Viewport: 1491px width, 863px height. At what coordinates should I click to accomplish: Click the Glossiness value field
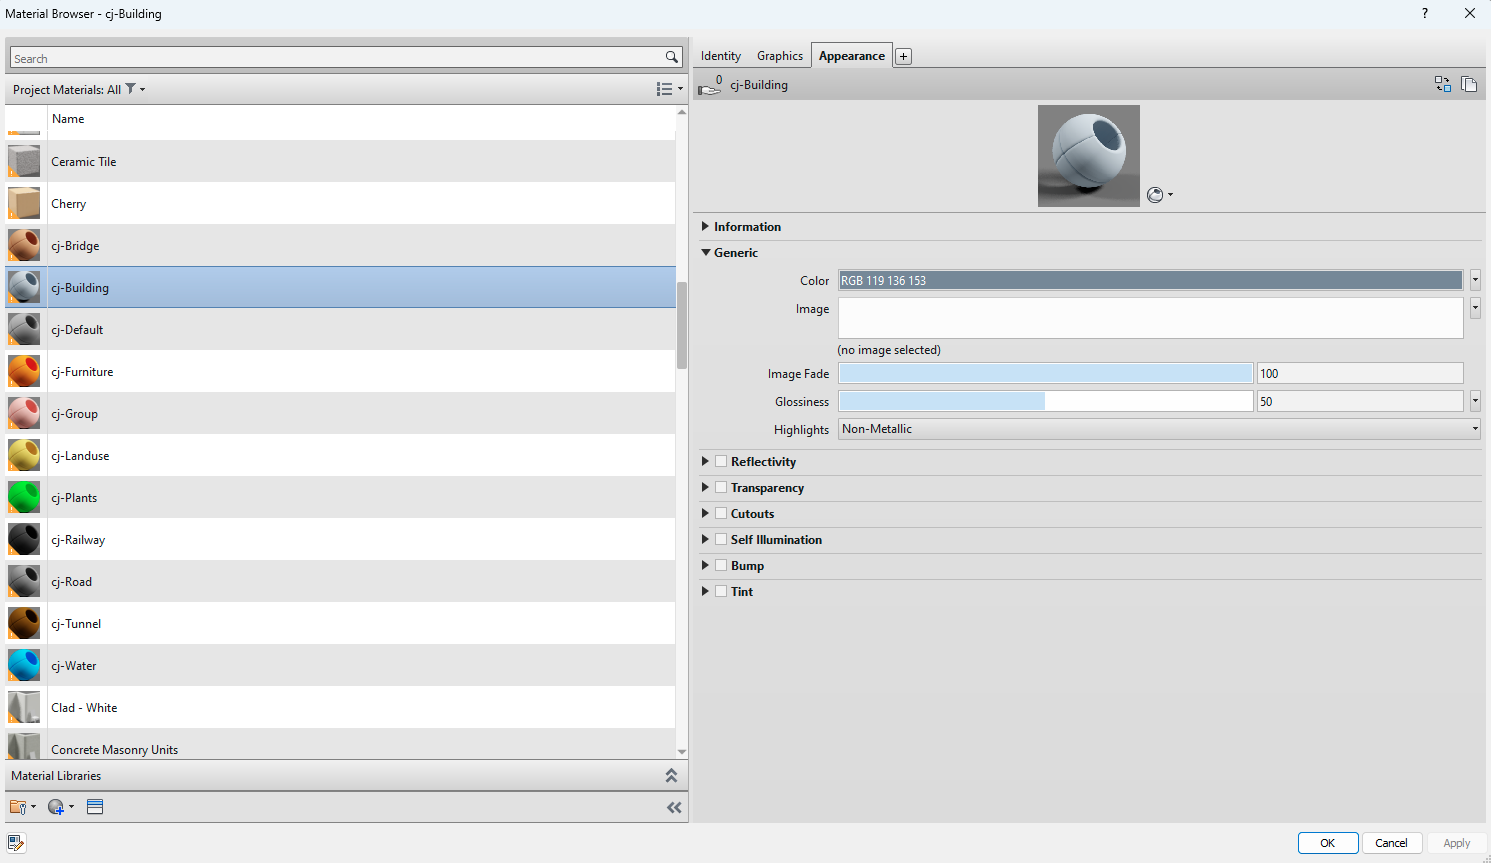coord(1360,401)
